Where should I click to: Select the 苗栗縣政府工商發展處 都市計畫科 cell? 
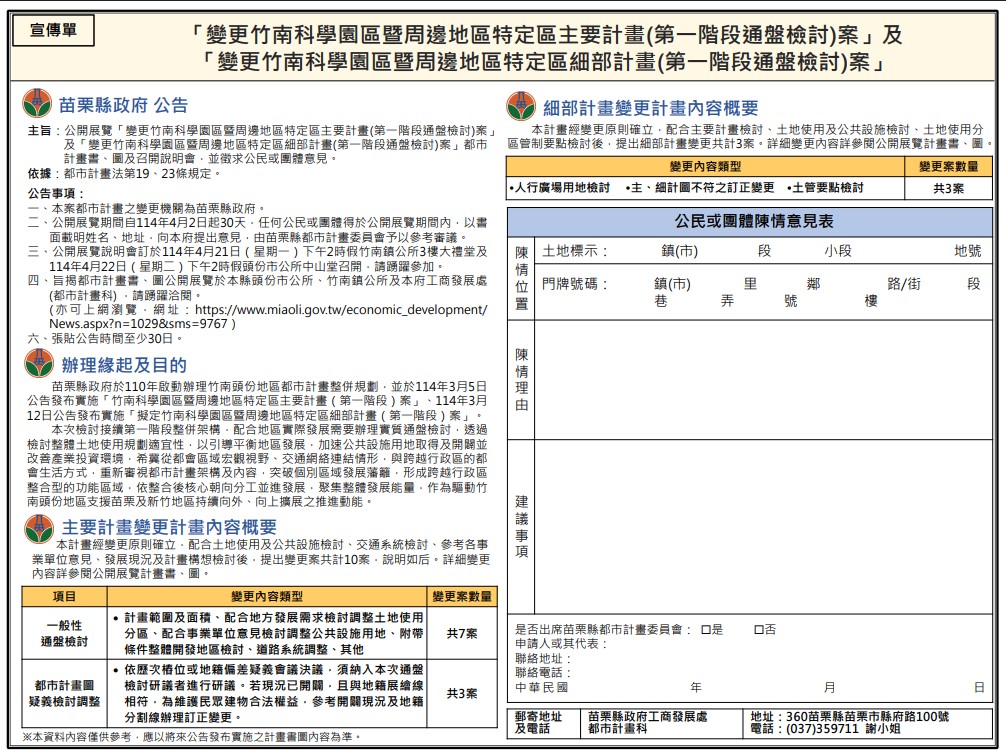point(661,723)
